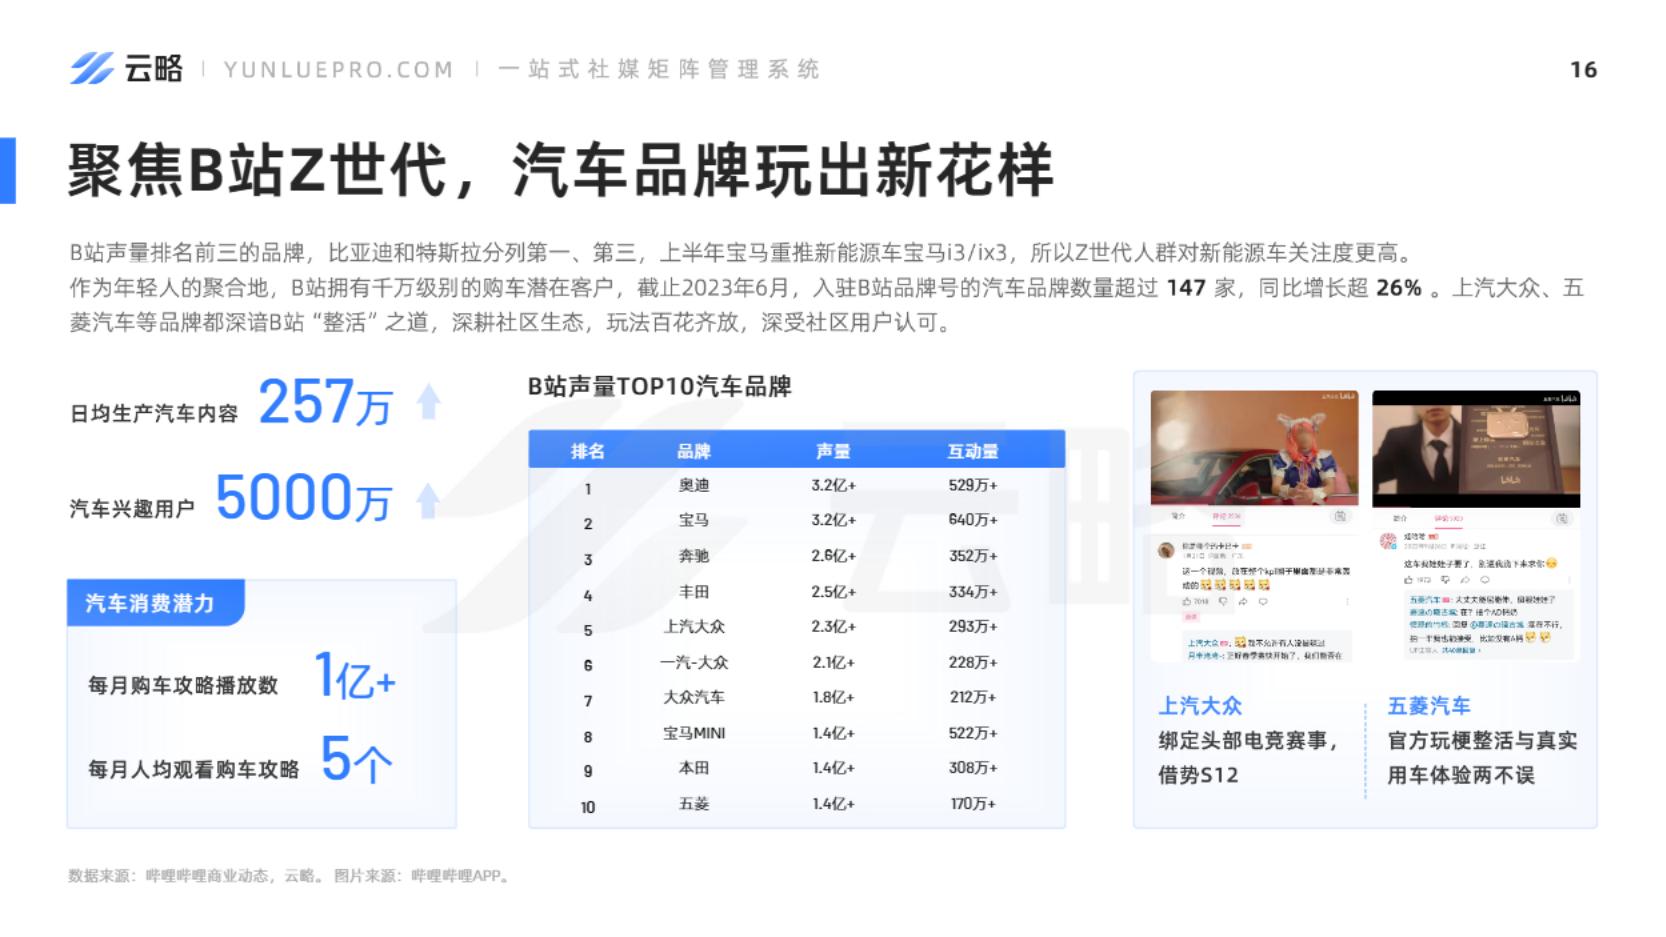
Task: Click the 云略 blue stripe logo icon
Action: [x=91, y=68]
